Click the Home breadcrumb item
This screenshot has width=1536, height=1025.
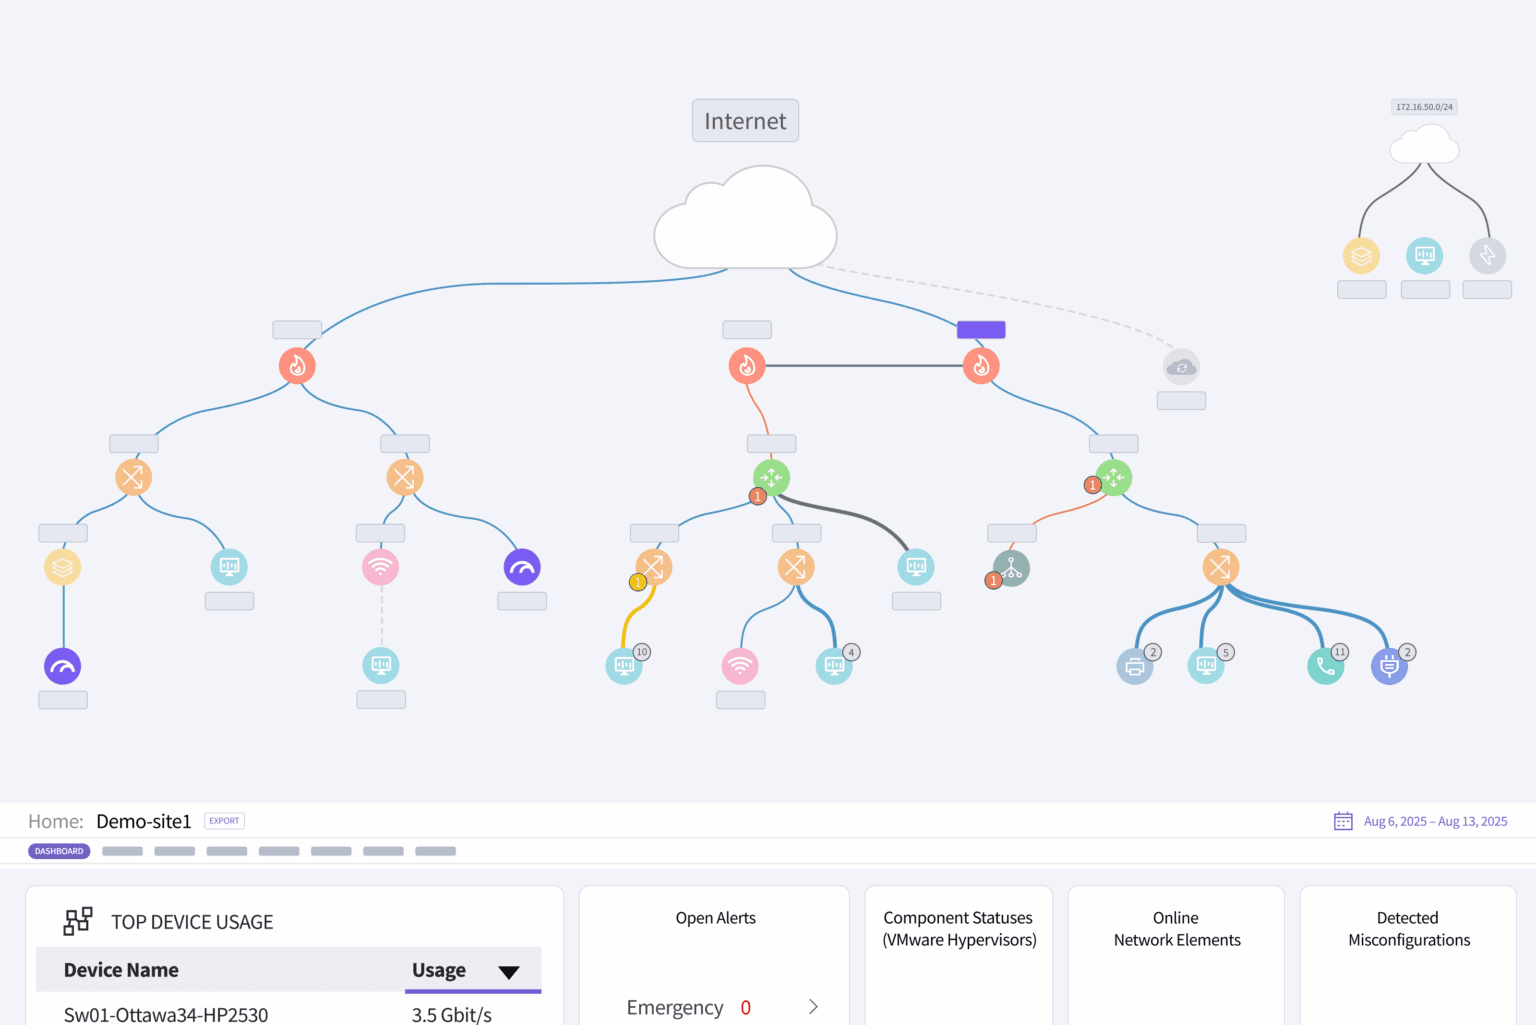pos(54,820)
